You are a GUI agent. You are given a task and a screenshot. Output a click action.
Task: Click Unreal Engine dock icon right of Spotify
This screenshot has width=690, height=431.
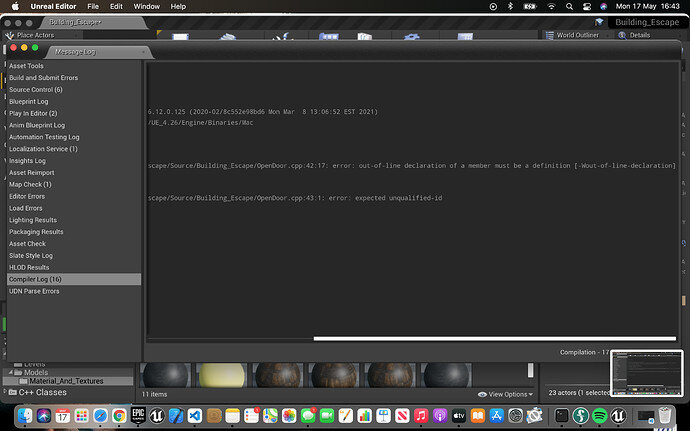[x=618, y=415]
